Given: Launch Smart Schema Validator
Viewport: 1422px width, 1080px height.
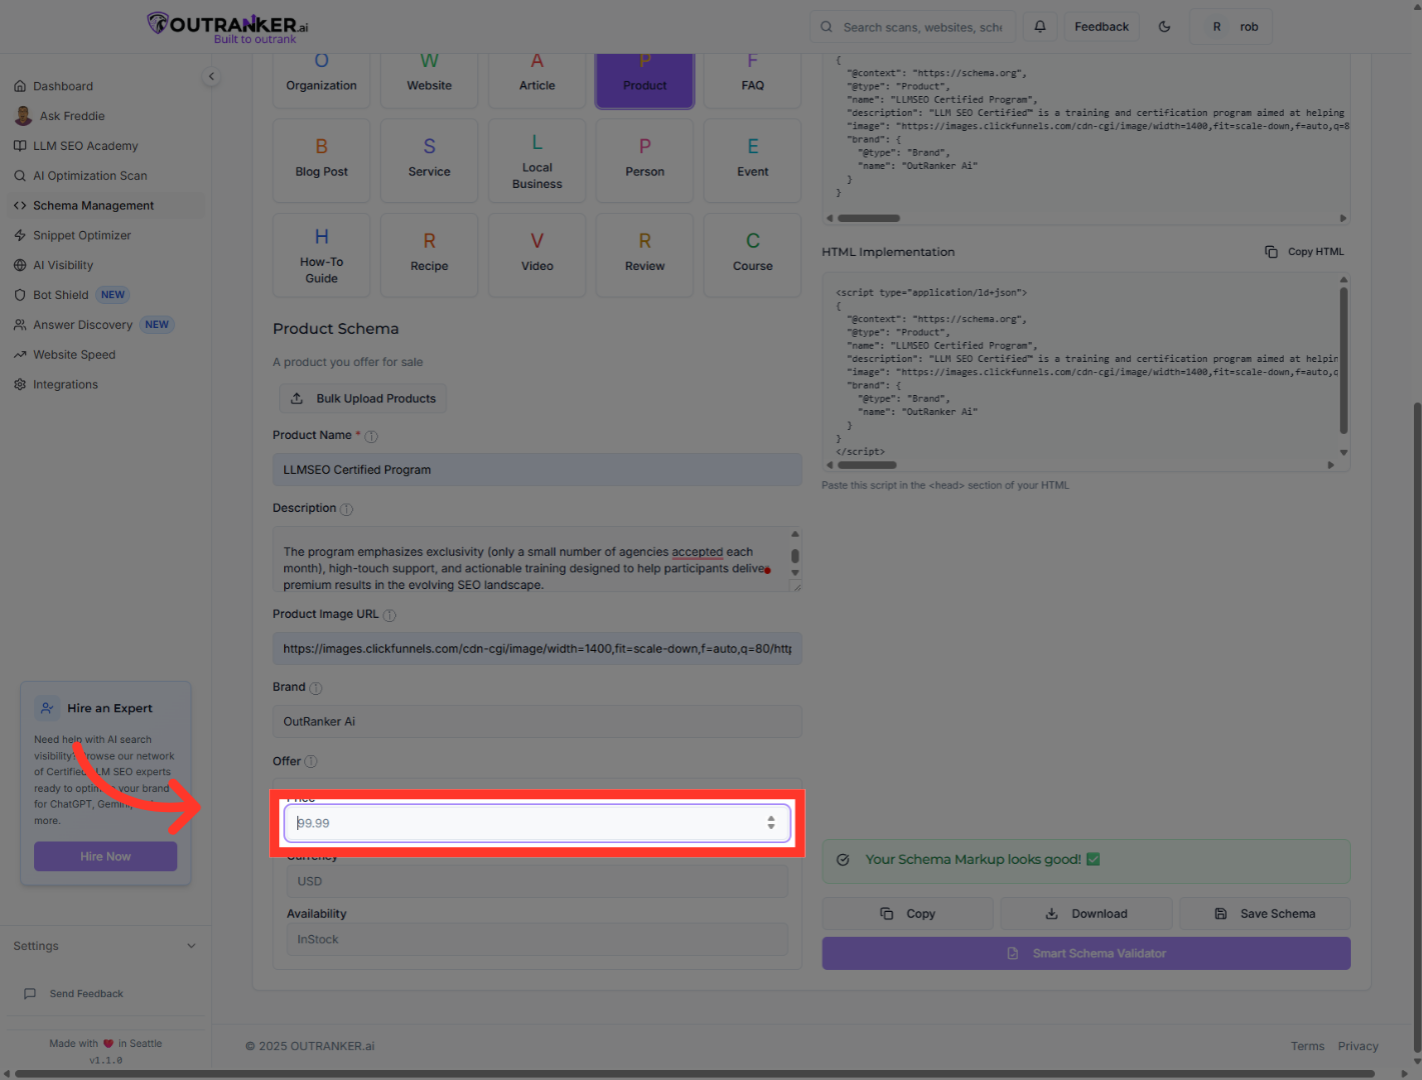Looking at the screenshot, I should coord(1086,954).
